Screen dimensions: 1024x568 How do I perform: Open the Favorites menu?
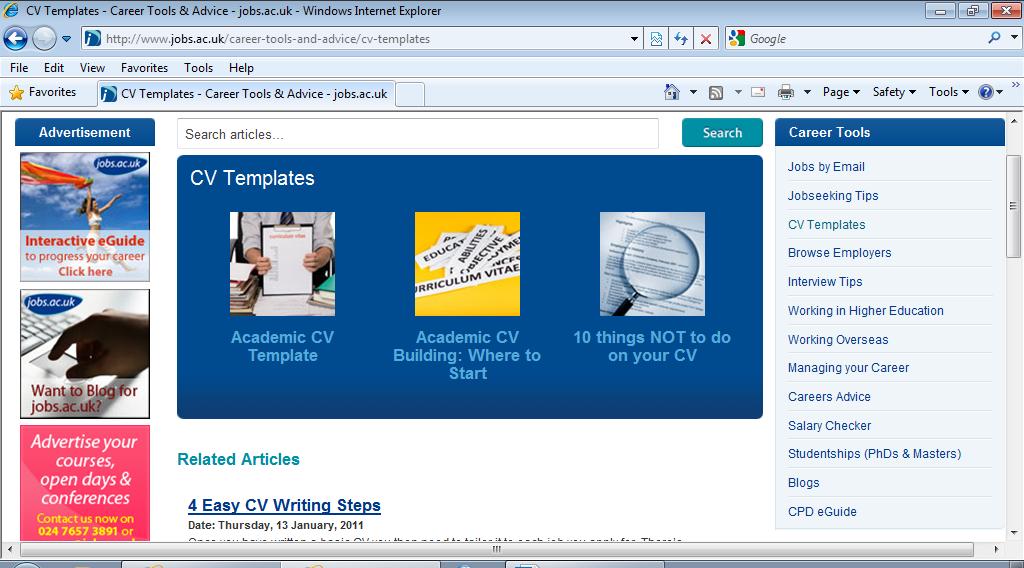[x=144, y=68]
